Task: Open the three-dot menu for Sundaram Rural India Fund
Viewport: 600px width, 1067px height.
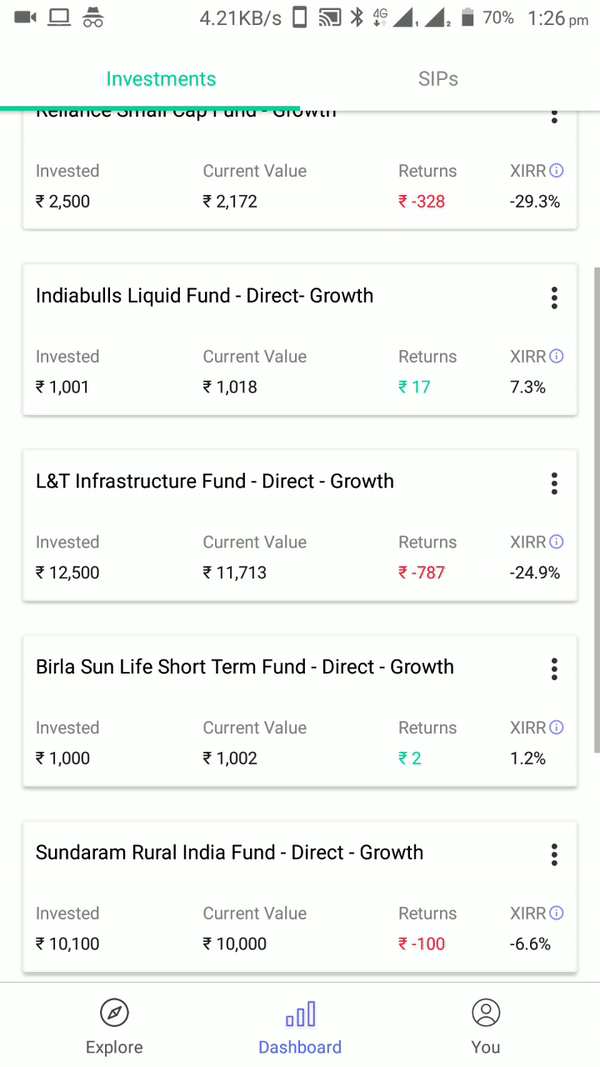Action: (554, 854)
